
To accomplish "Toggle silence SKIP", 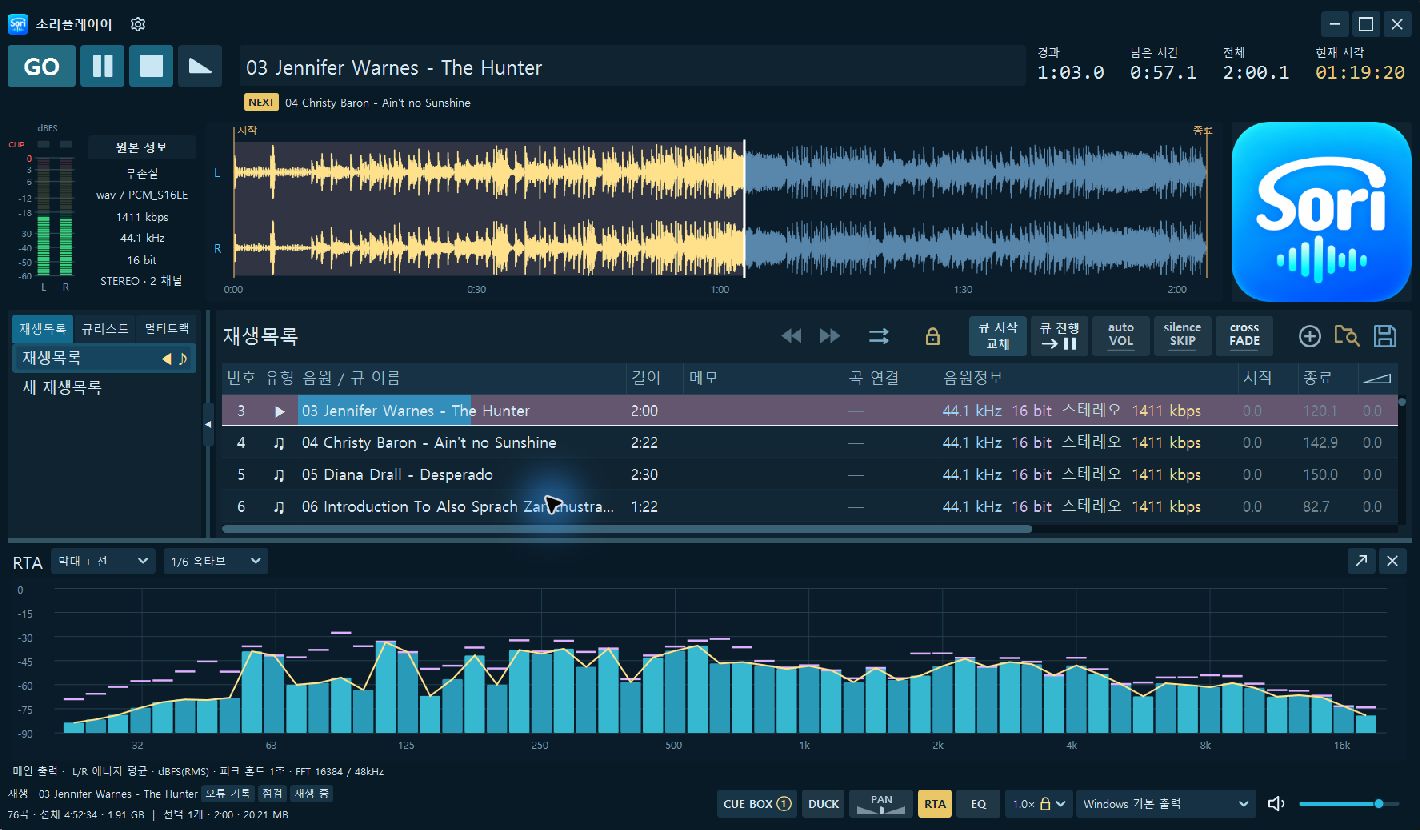I will (x=1182, y=335).
